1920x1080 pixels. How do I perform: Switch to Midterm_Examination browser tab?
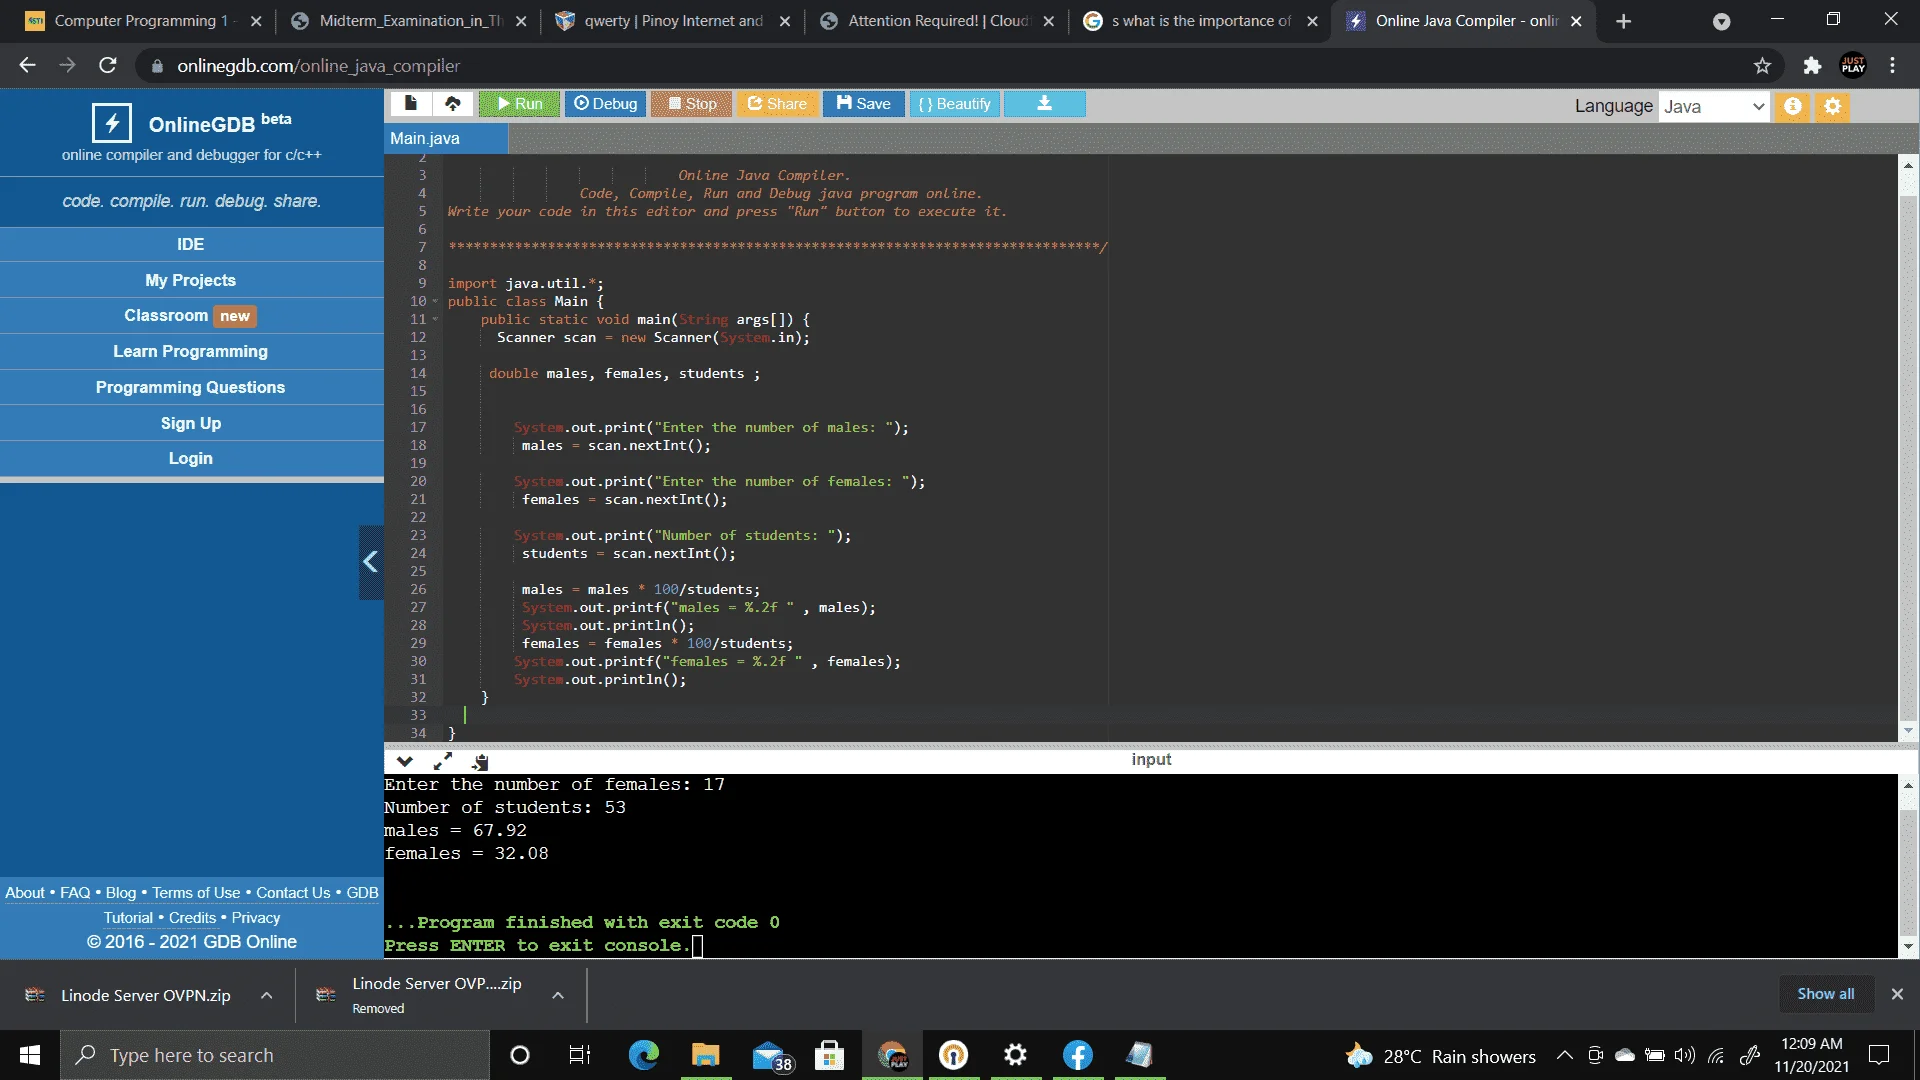point(408,21)
